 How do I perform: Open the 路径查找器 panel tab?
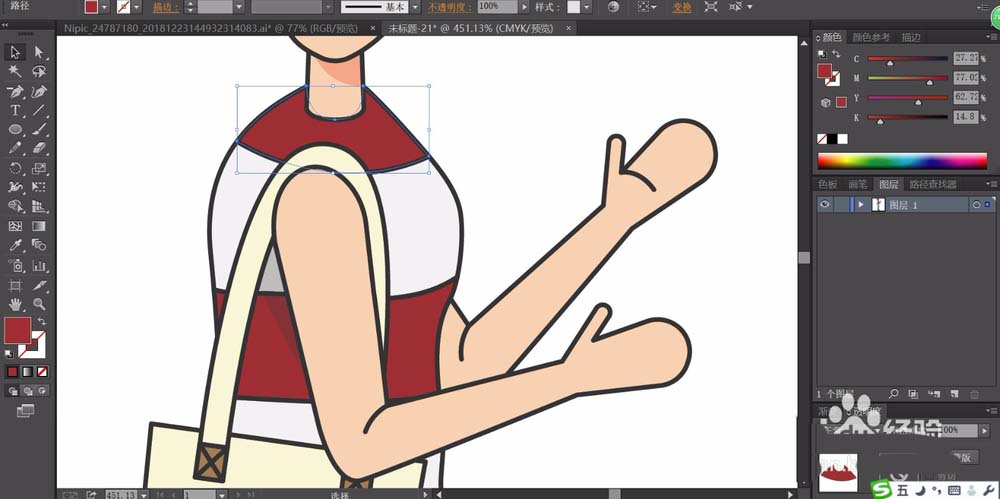[932, 184]
